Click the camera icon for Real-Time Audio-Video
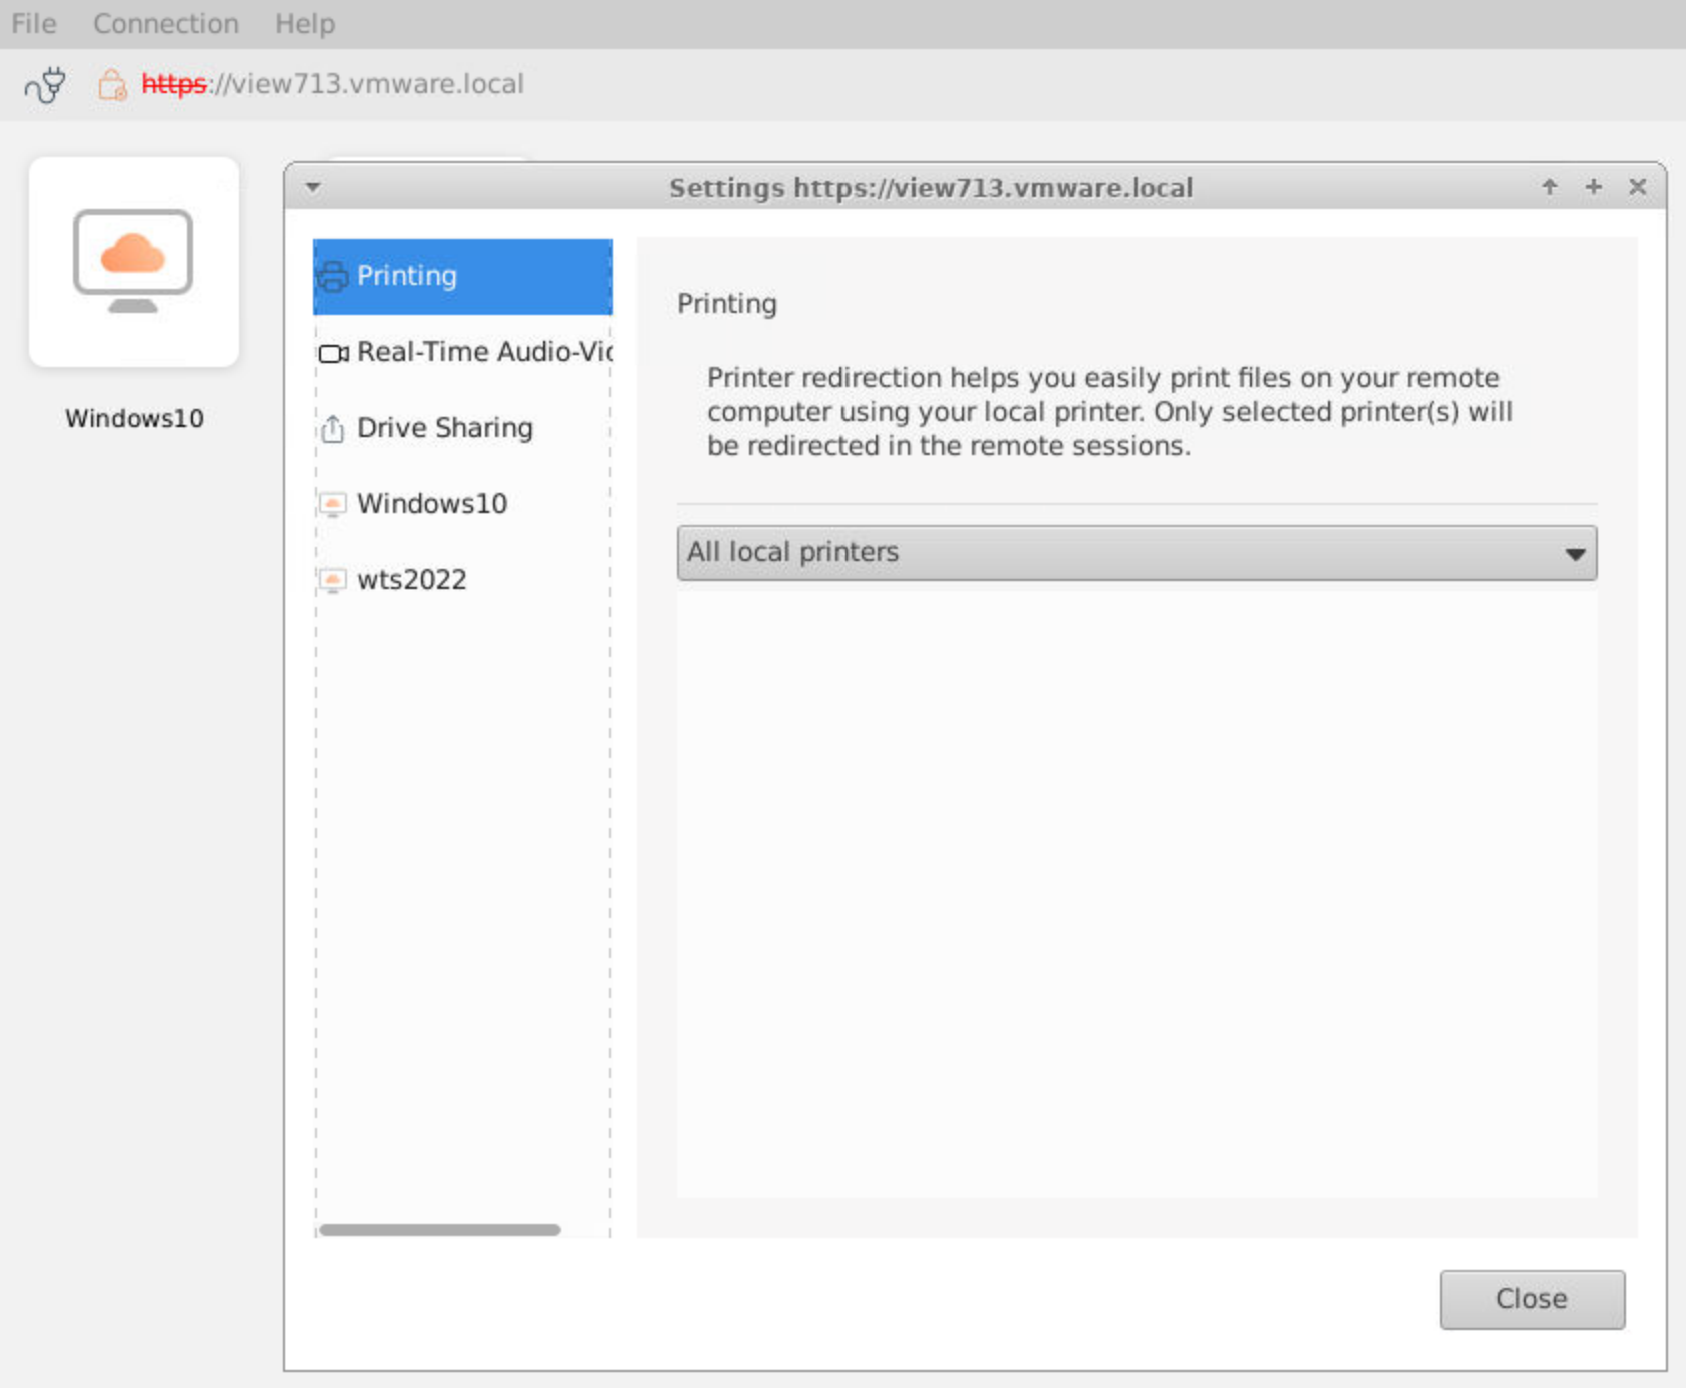The image size is (1686, 1388). [x=333, y=353]
